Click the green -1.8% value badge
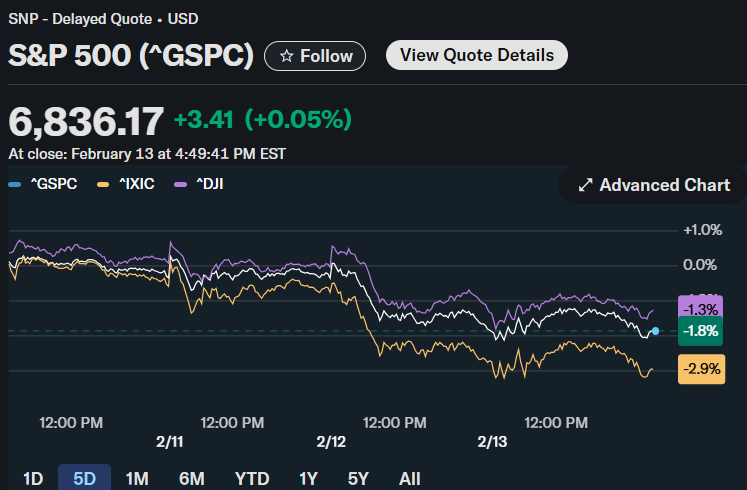Screen dimensions: 747x490 click(x=700, y=330)
